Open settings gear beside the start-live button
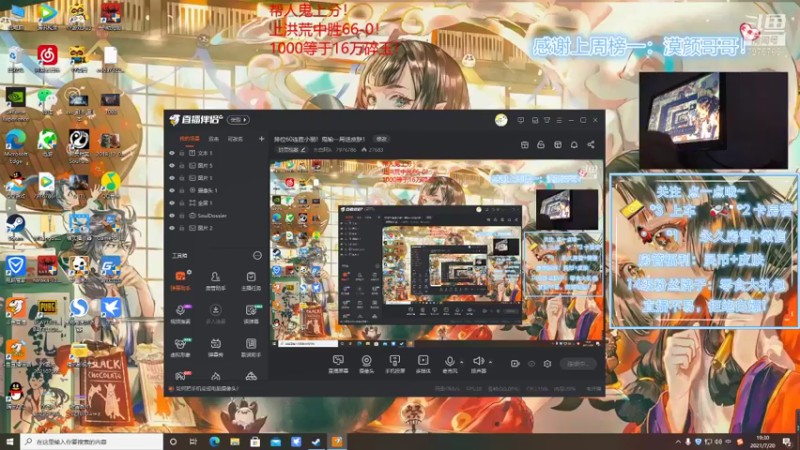 click(547, 364)
